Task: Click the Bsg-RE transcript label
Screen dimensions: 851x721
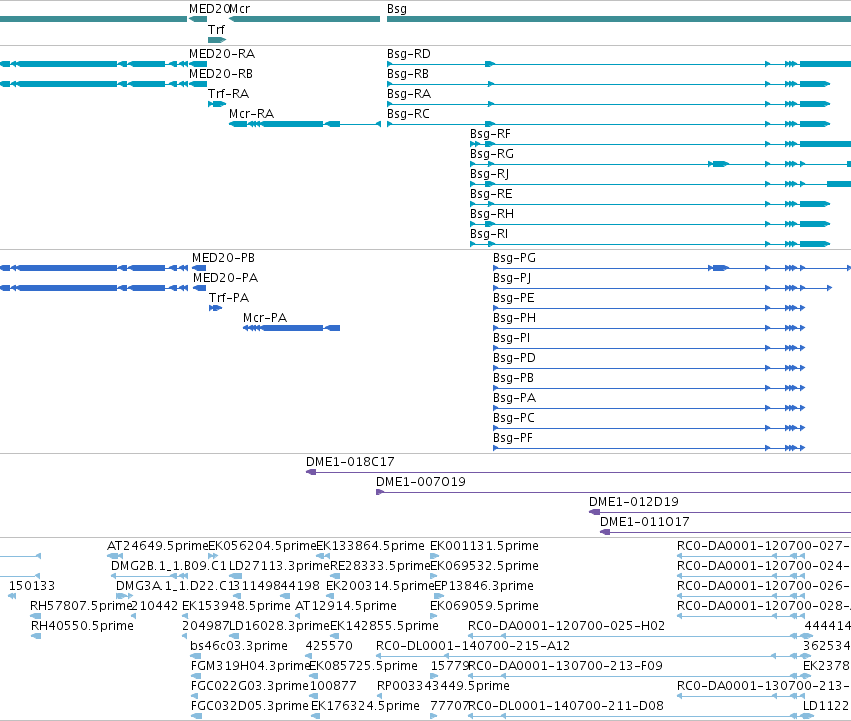Action: click(491, 194)
